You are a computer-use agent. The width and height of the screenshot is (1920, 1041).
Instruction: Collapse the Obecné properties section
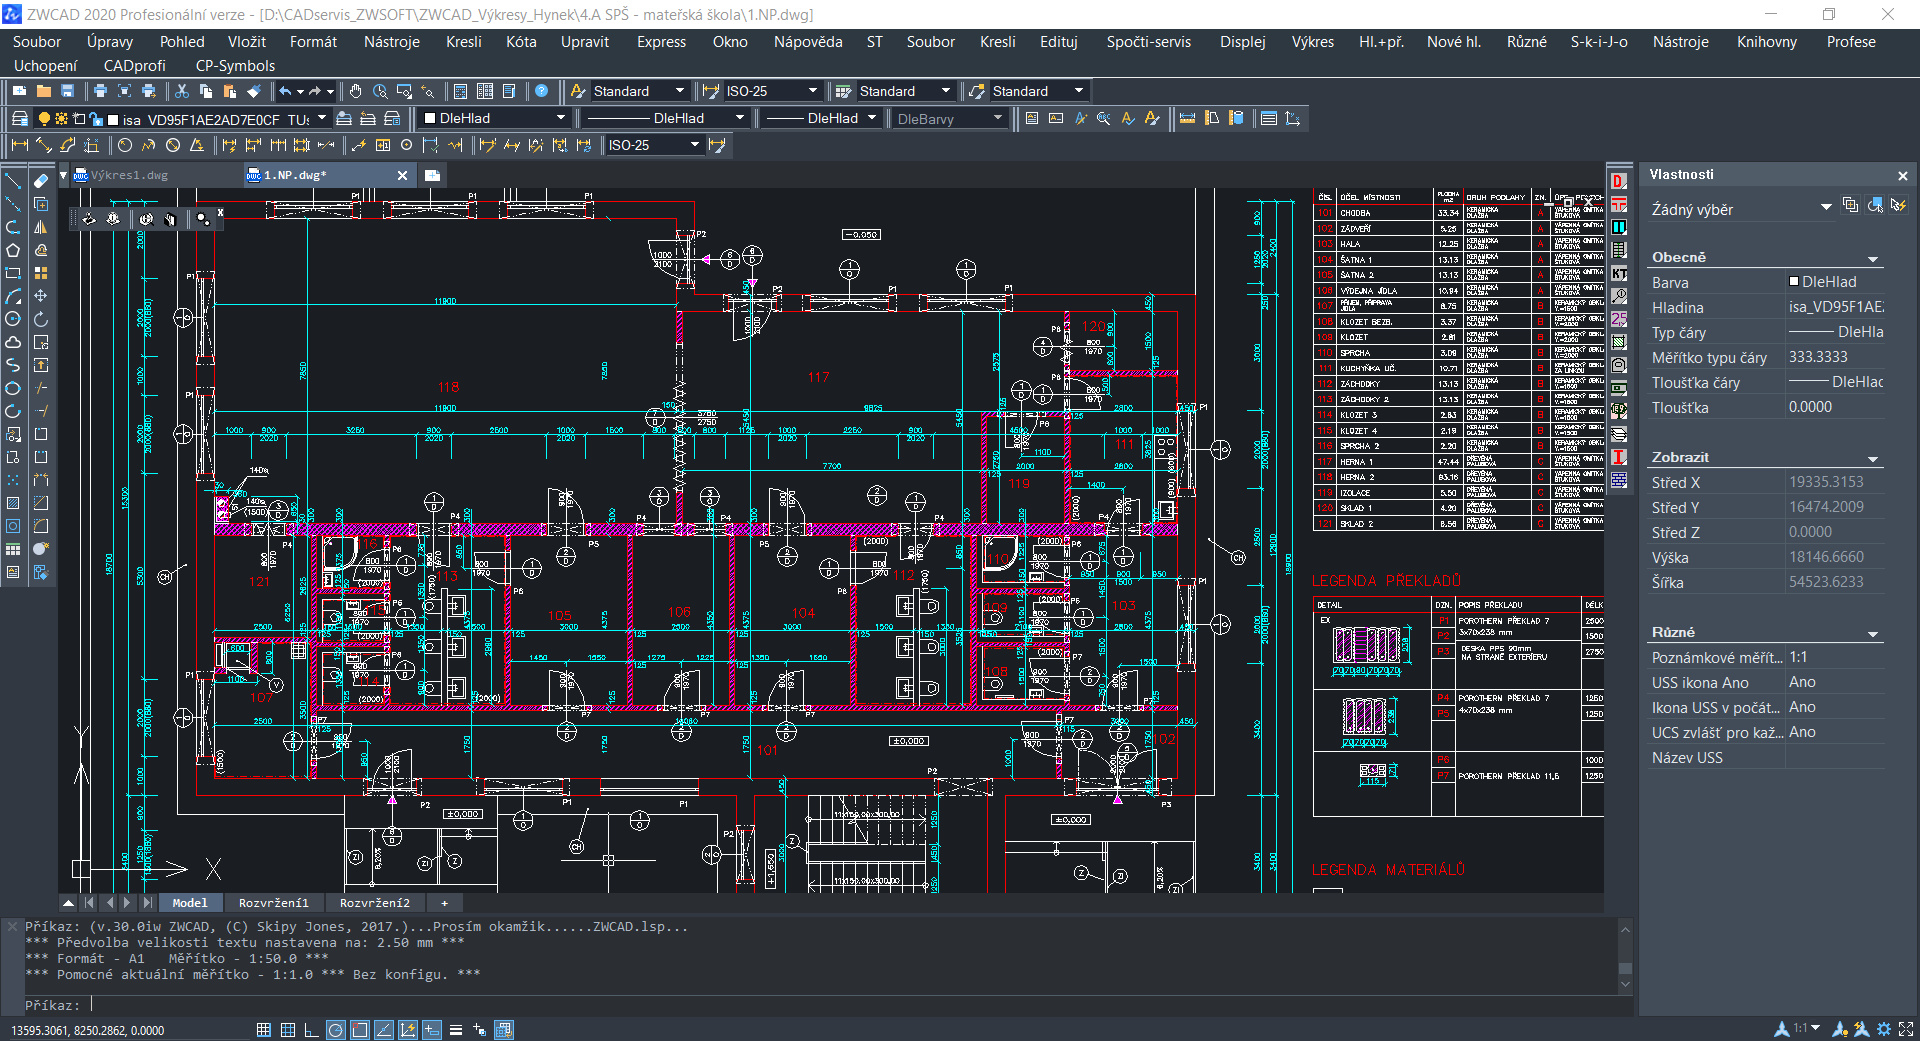(x=1873, y=258)
